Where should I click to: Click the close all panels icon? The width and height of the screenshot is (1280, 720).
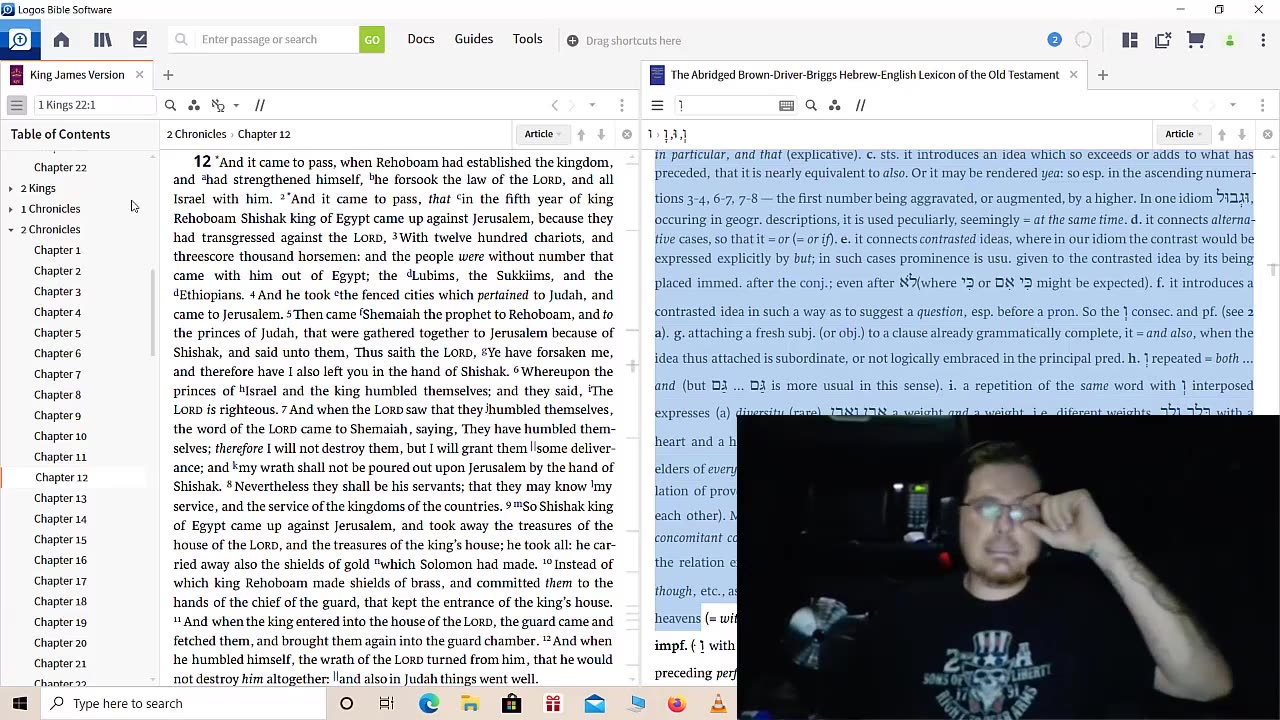[x=1163, y=40]
